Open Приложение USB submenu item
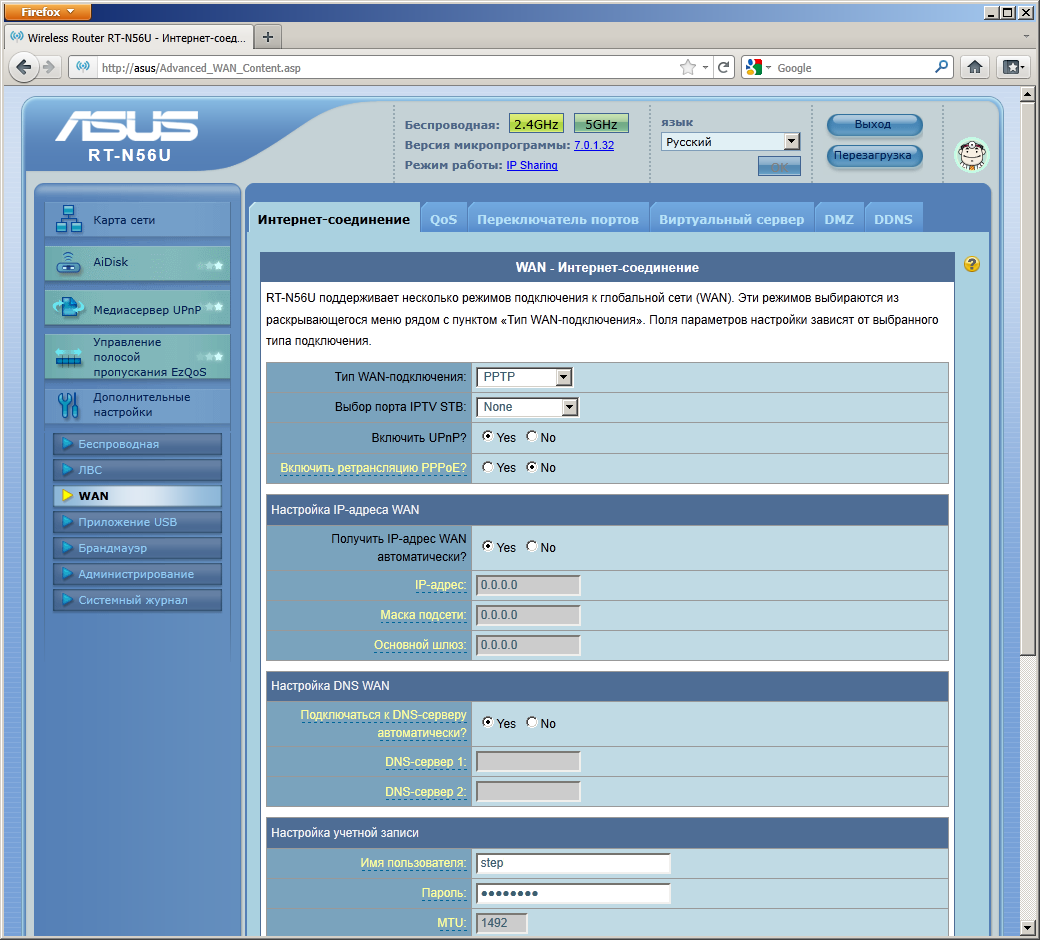 [x=137, y=522]
